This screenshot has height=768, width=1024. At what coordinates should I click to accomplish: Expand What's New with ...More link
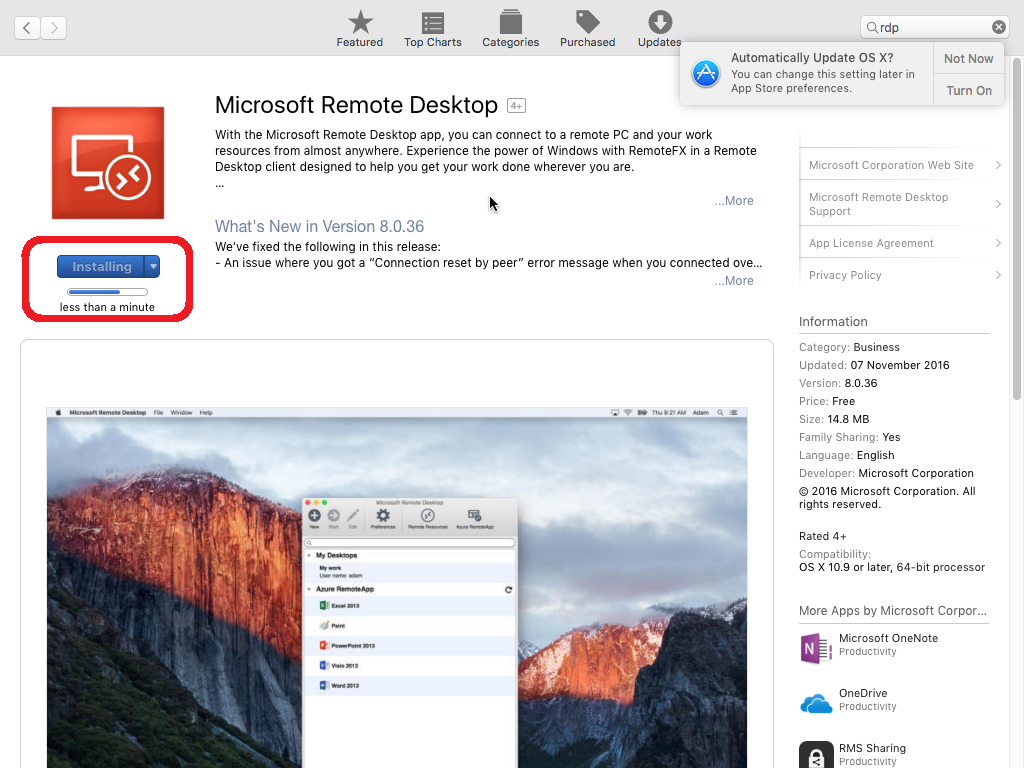(x=733, y=281)
